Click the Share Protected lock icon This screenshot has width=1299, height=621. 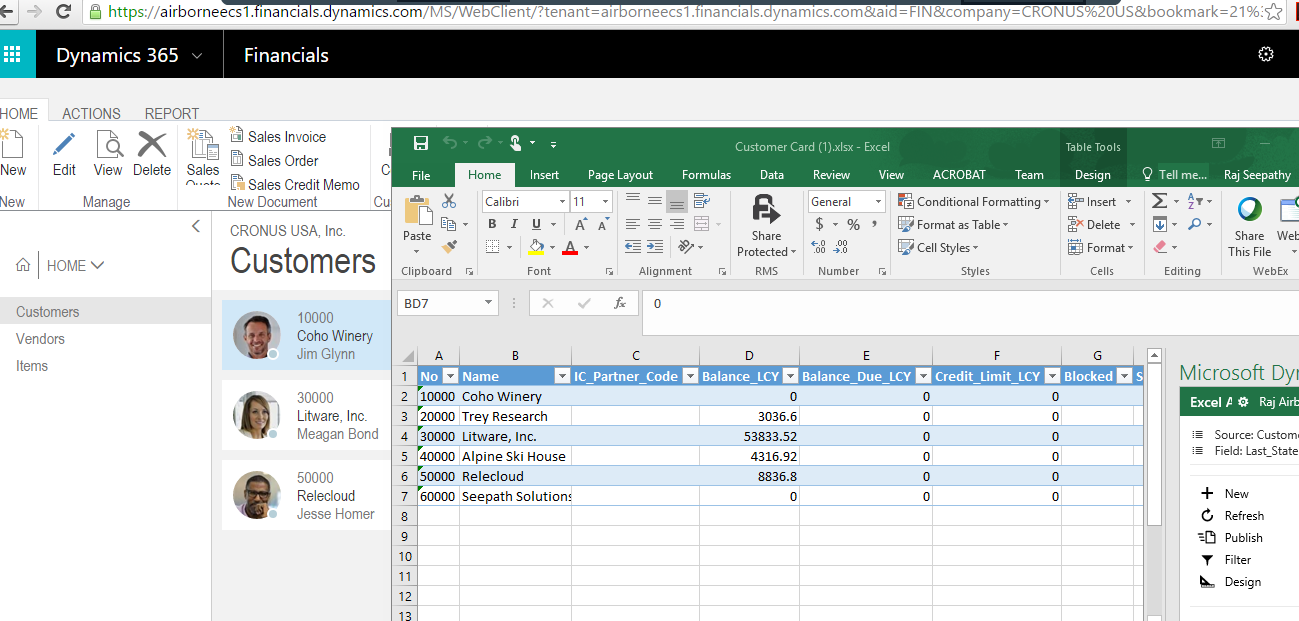766,209
